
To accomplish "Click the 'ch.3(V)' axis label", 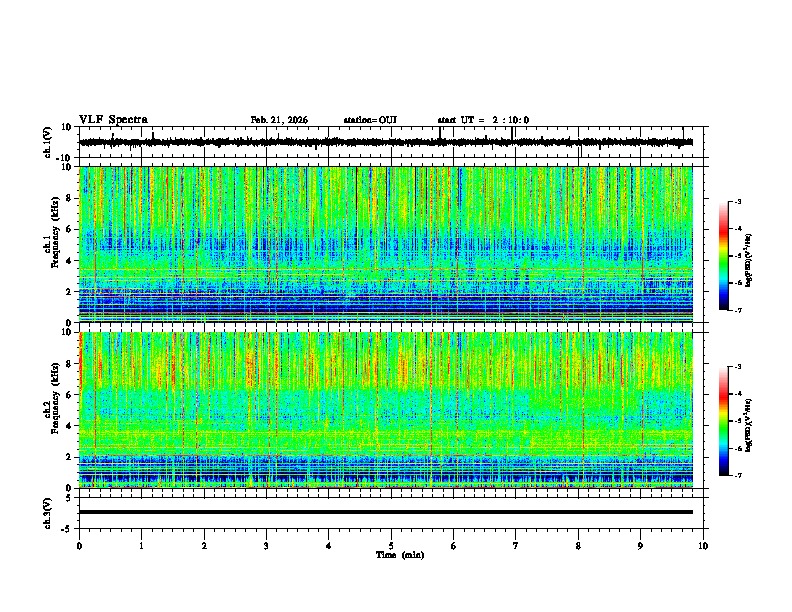I will pos(48,514).
